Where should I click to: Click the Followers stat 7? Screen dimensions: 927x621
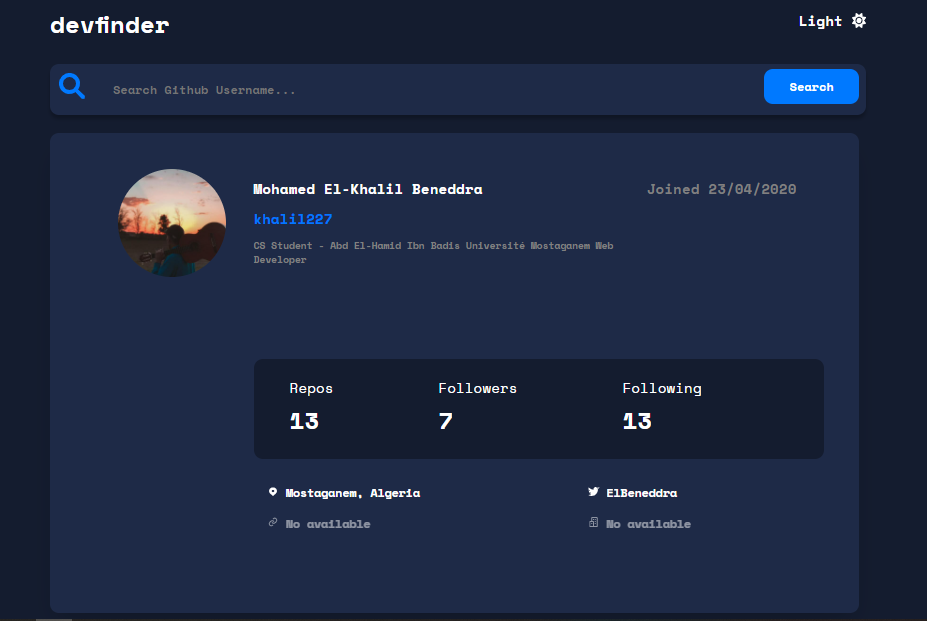444,421
